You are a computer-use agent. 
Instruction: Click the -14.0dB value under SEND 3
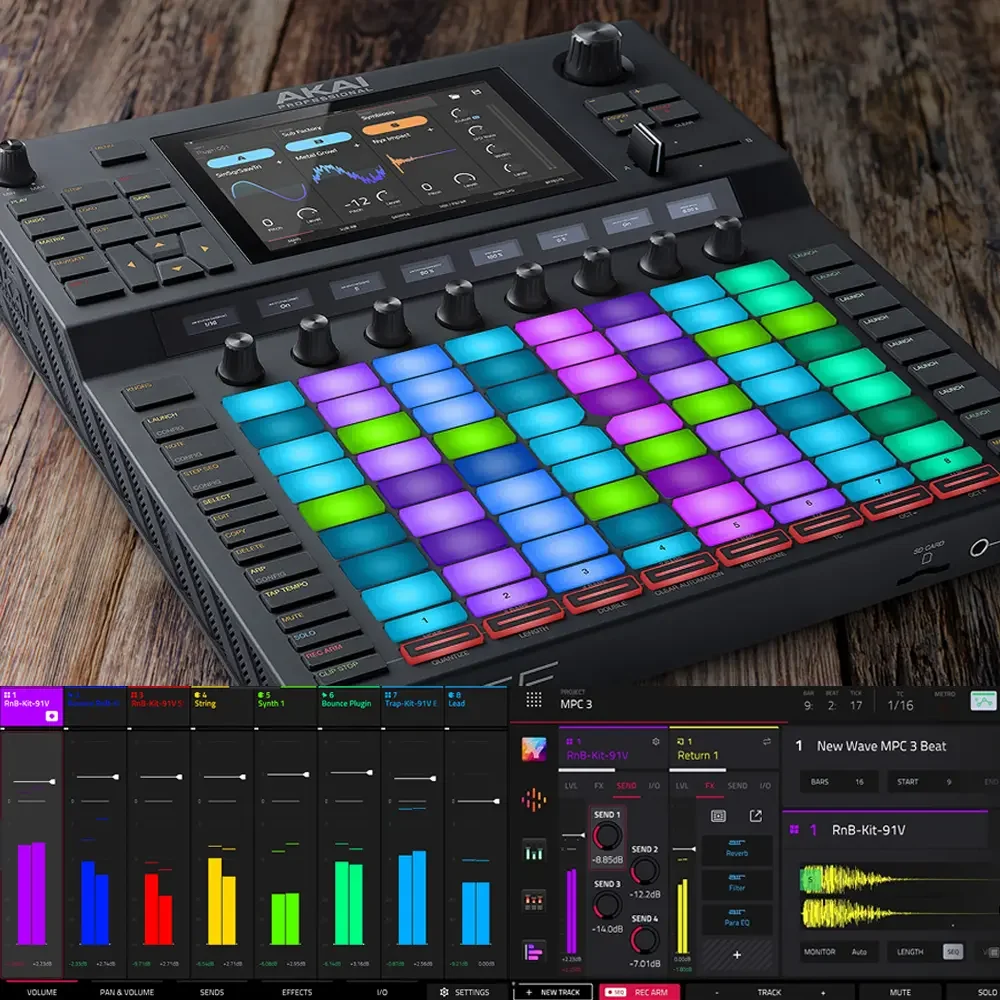click(607, 929)
